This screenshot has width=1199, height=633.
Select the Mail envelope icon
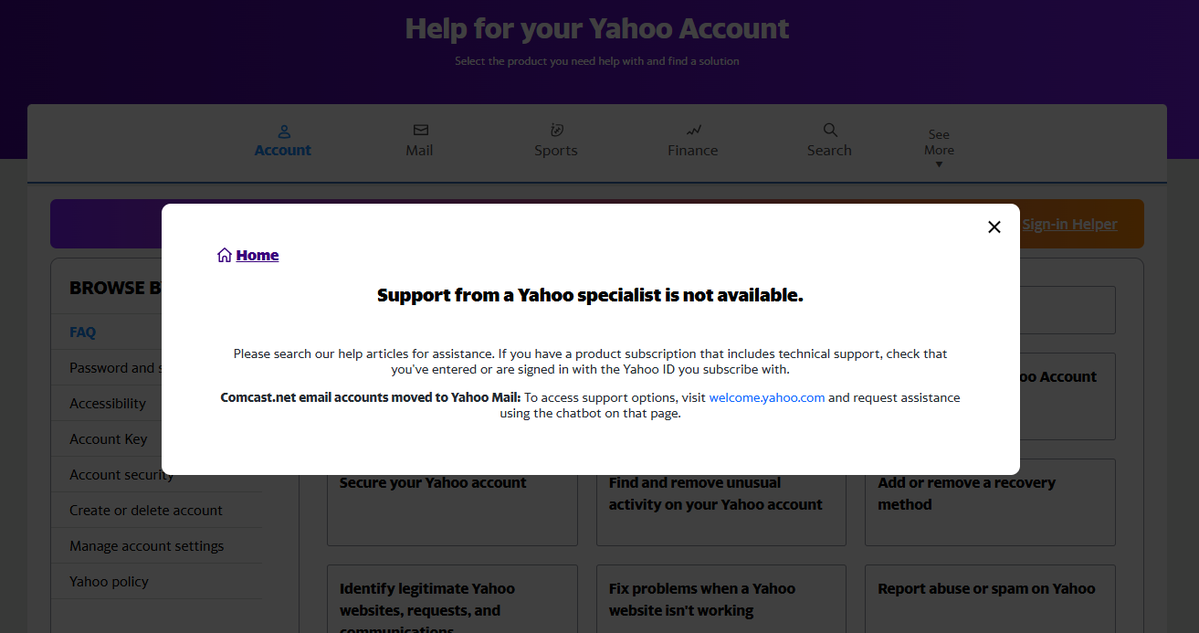coord(421,130)
